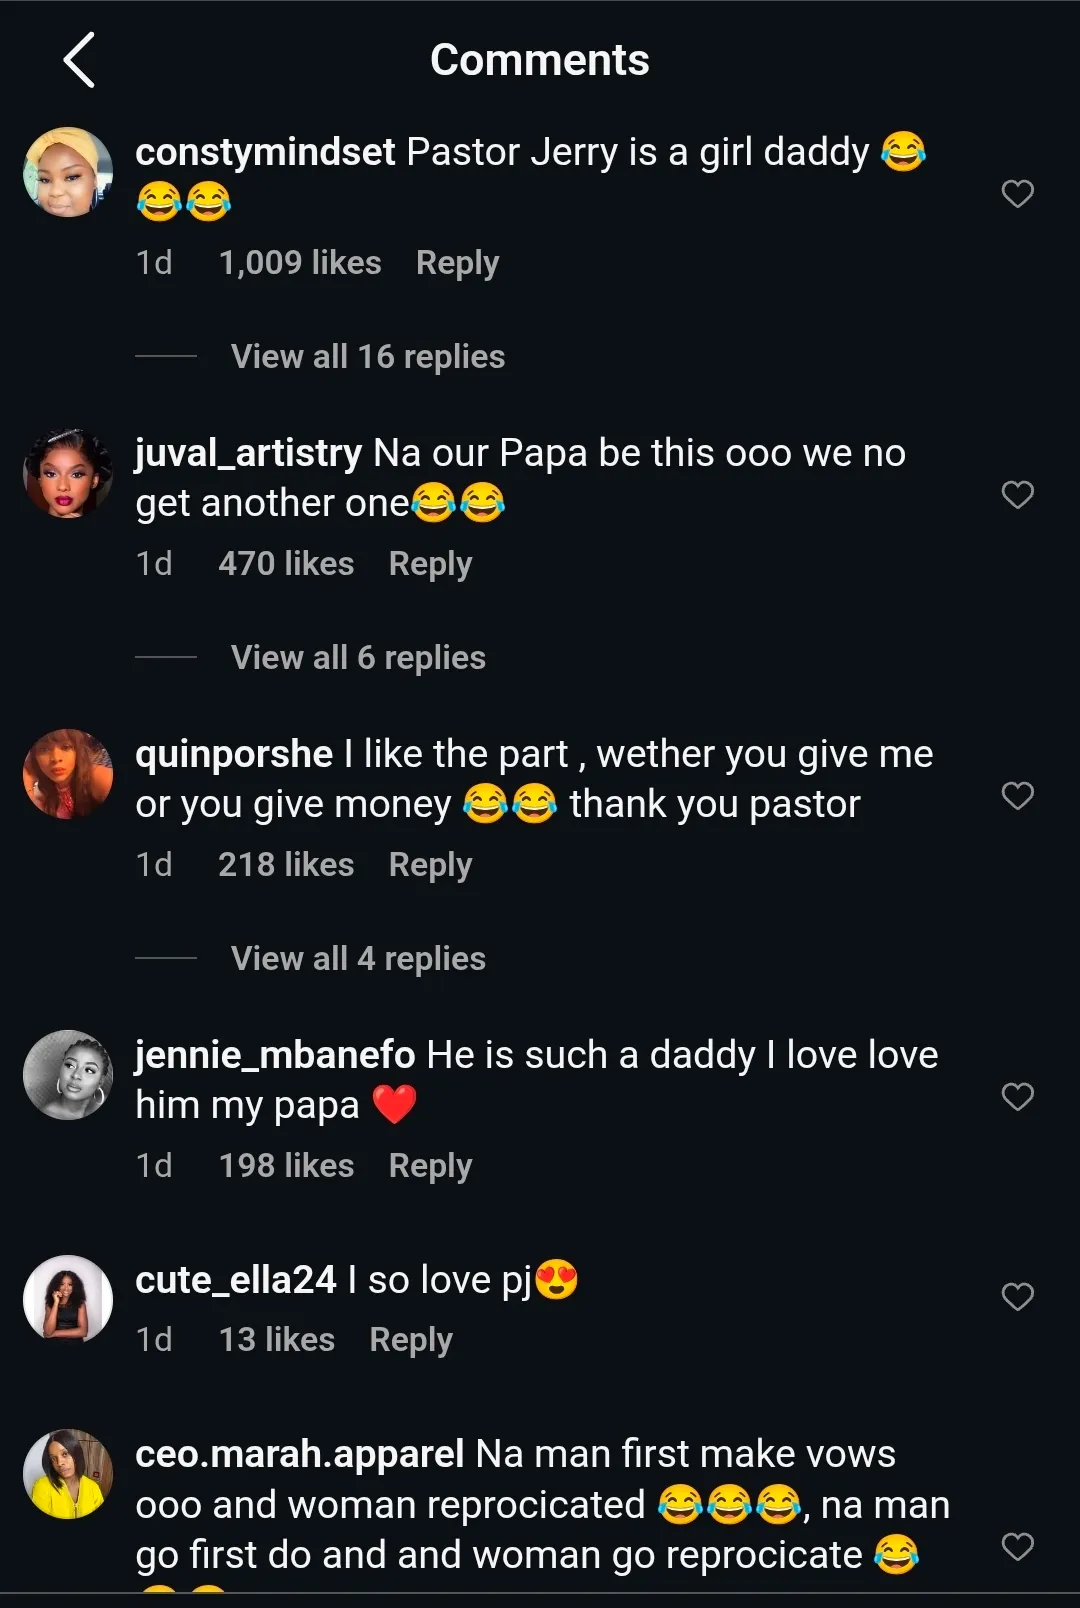The width and height of the screenshot is (1080, 1608).
Task: Open constymindset's profile picture
Action: [x=68, y=172]
